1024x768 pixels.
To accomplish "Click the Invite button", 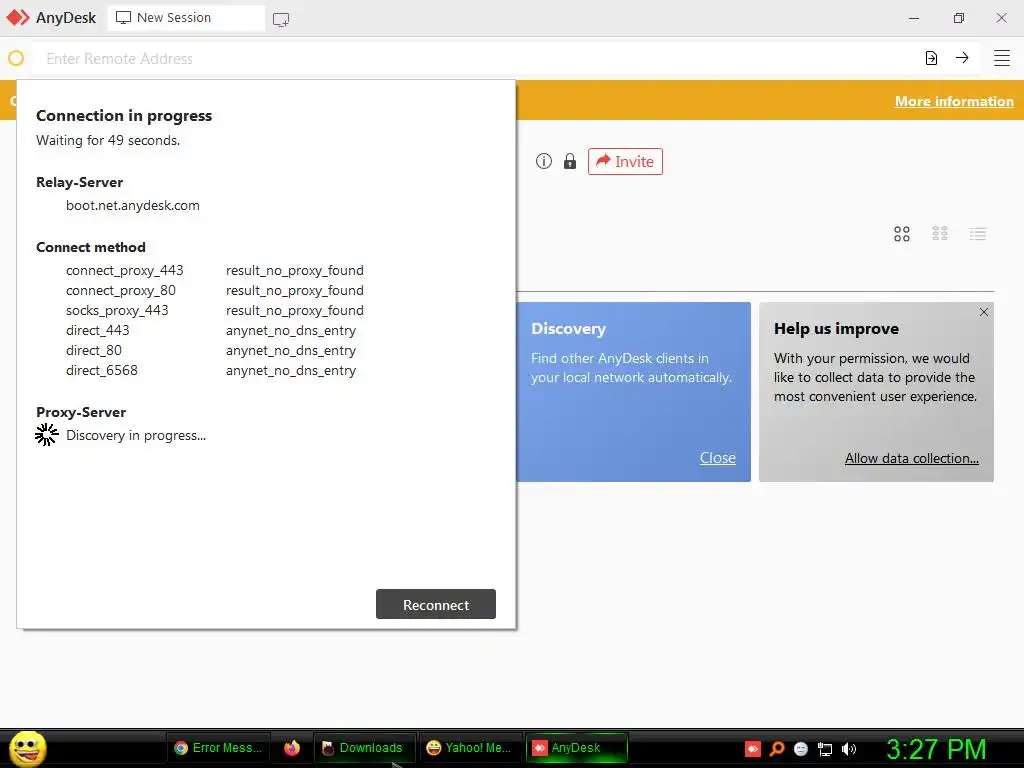I will (625, 161).
